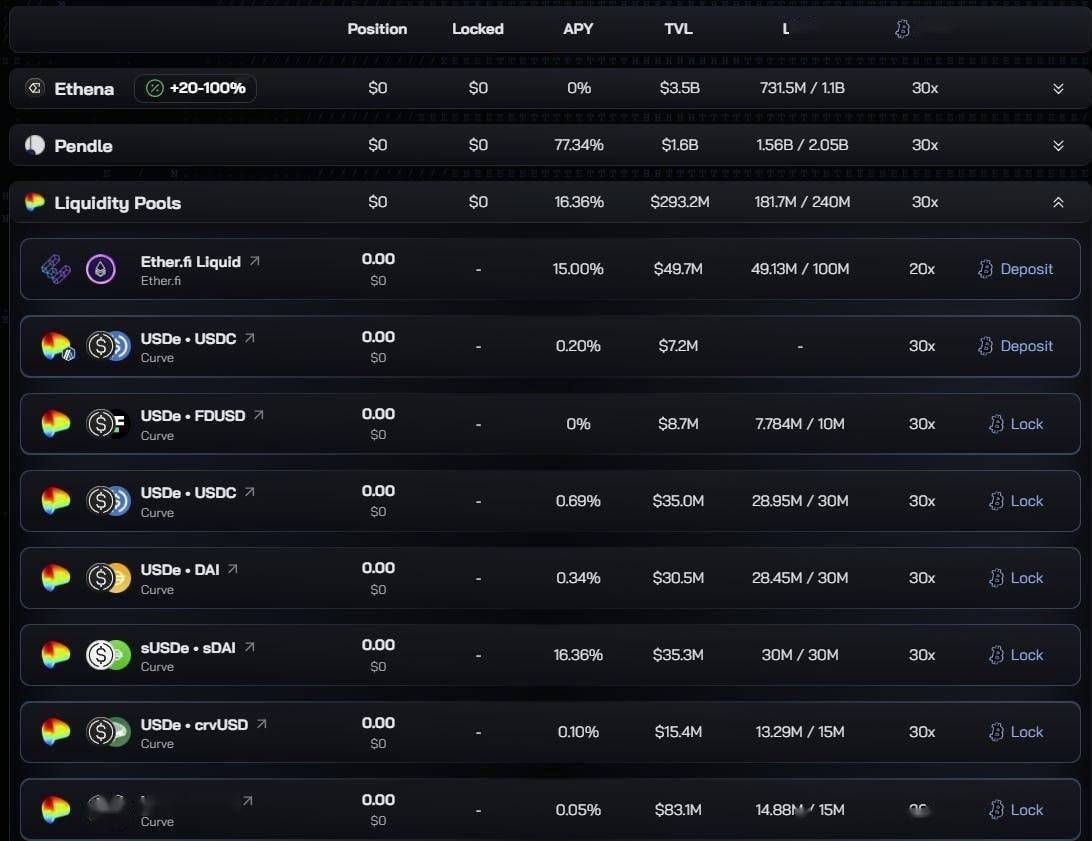Click the Ethena logo icon

pyautogui.click(x=34, y=88)
